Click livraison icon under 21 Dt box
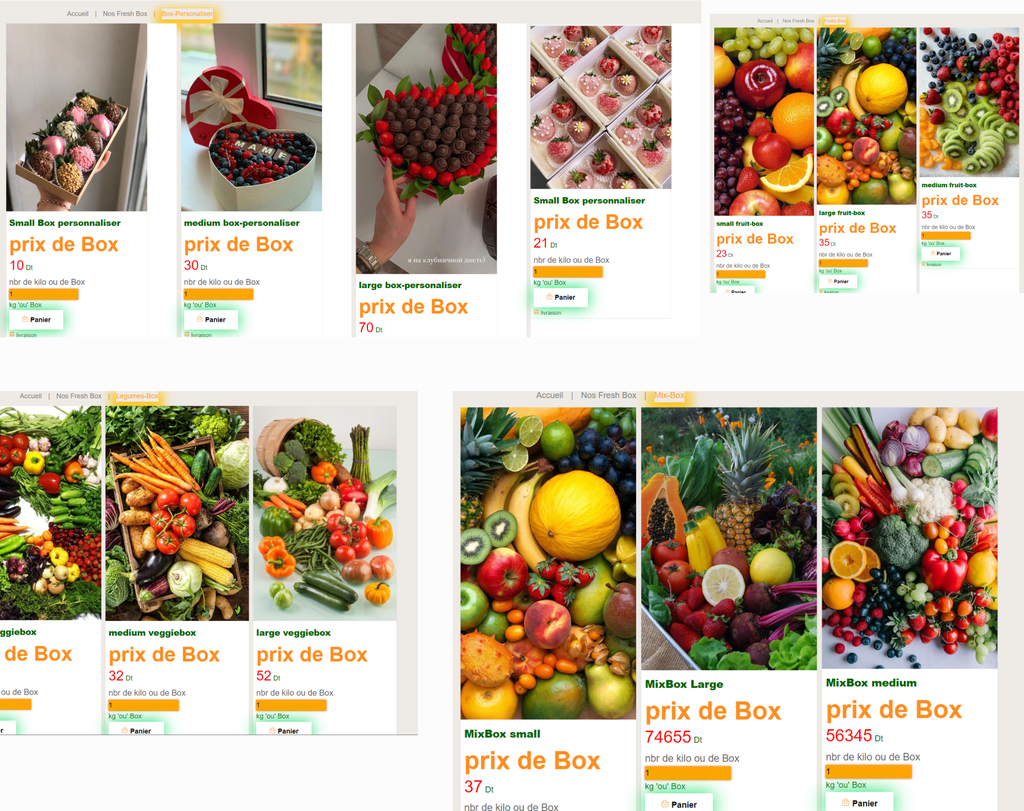This screenshot has width=1024, height=811. click(x=537, y=313)
